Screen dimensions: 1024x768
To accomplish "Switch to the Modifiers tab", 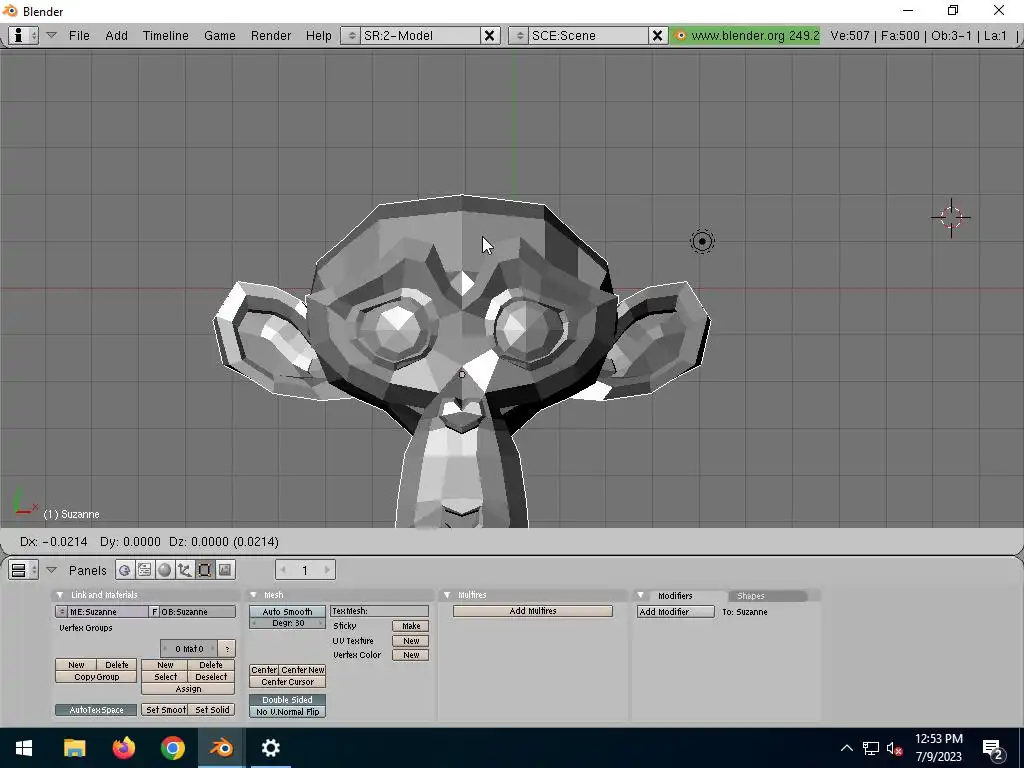I will (x=675, y=596).
